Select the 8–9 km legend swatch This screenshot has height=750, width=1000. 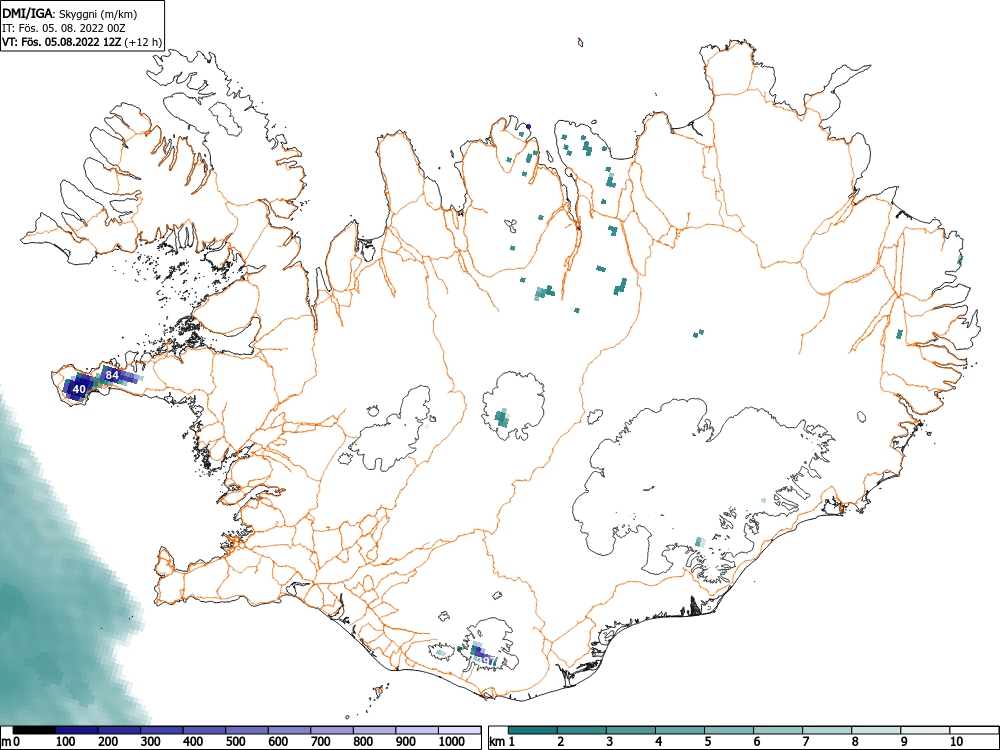[876, 730]
